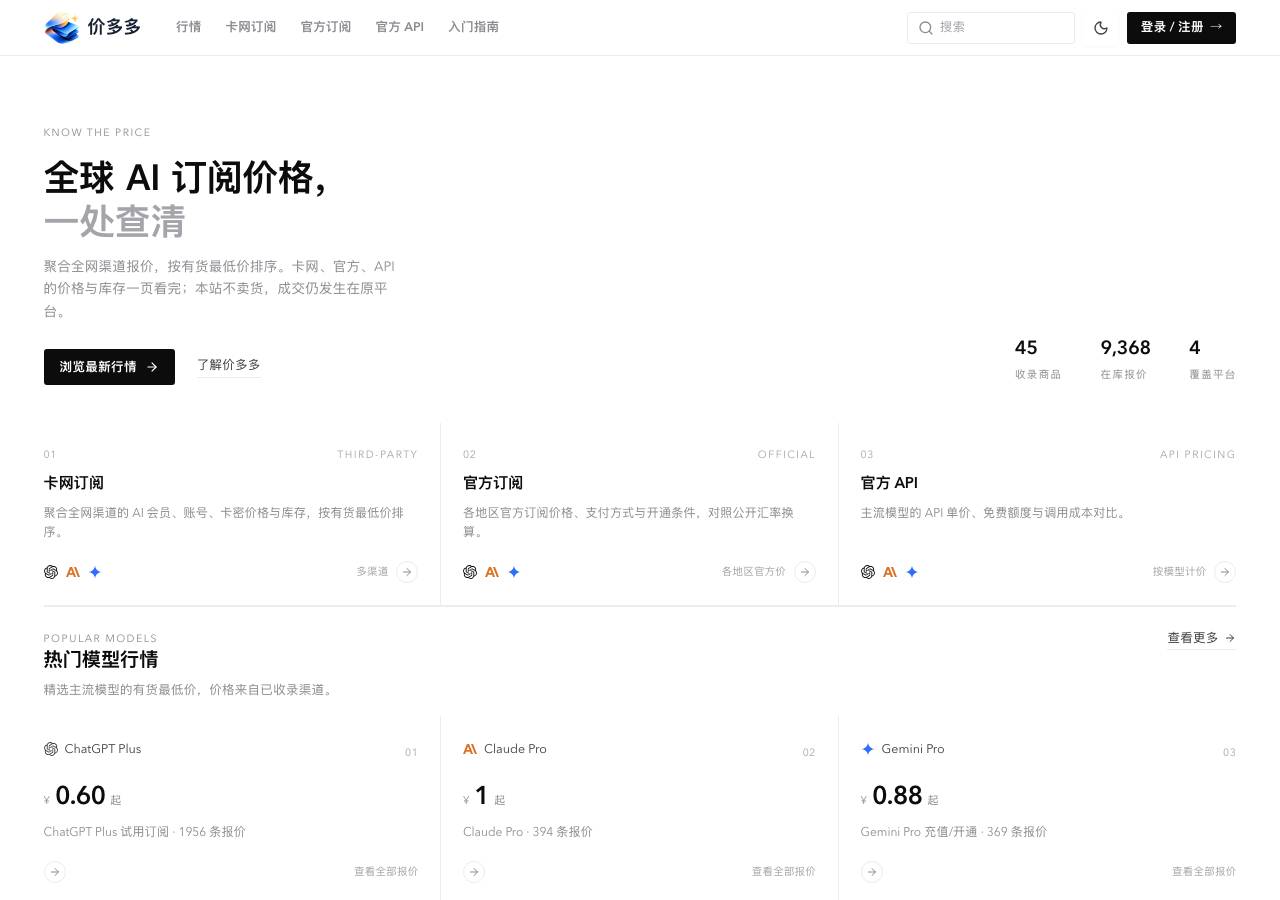
Task: Click the arrow circle next to 多渠道
Action: pos(407,572)
